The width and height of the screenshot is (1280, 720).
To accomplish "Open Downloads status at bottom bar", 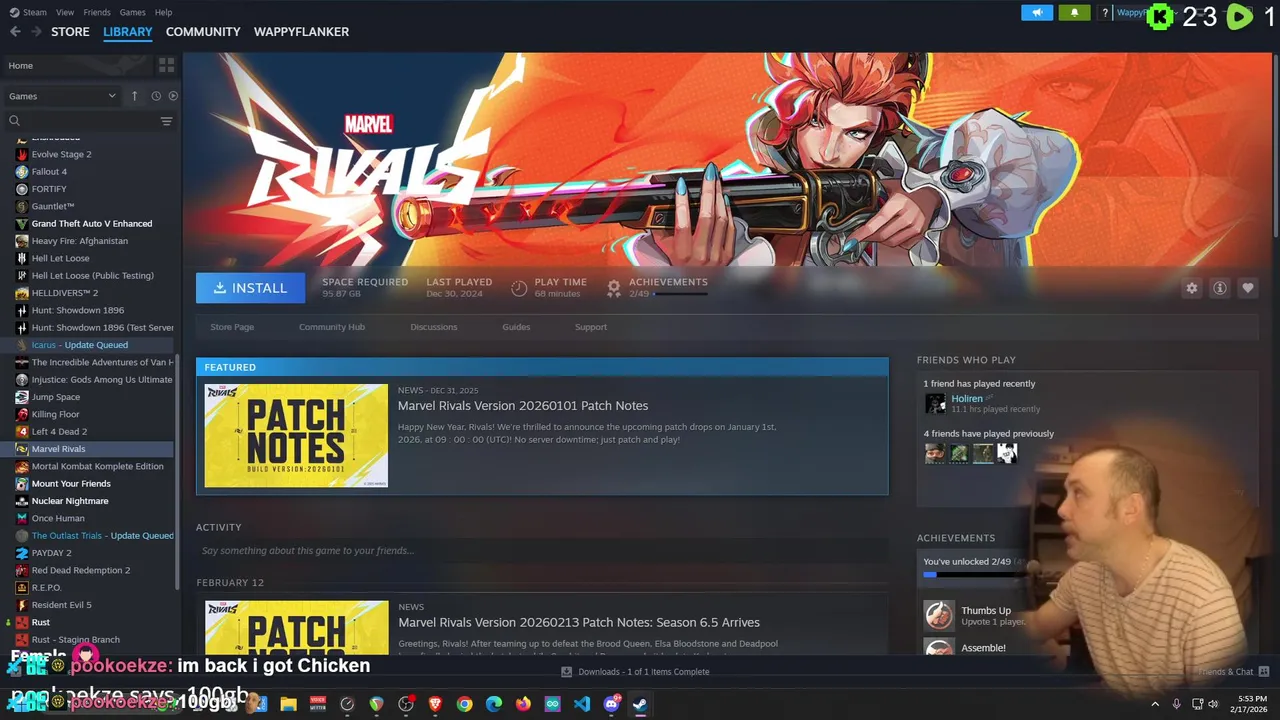I will [635, 672].
